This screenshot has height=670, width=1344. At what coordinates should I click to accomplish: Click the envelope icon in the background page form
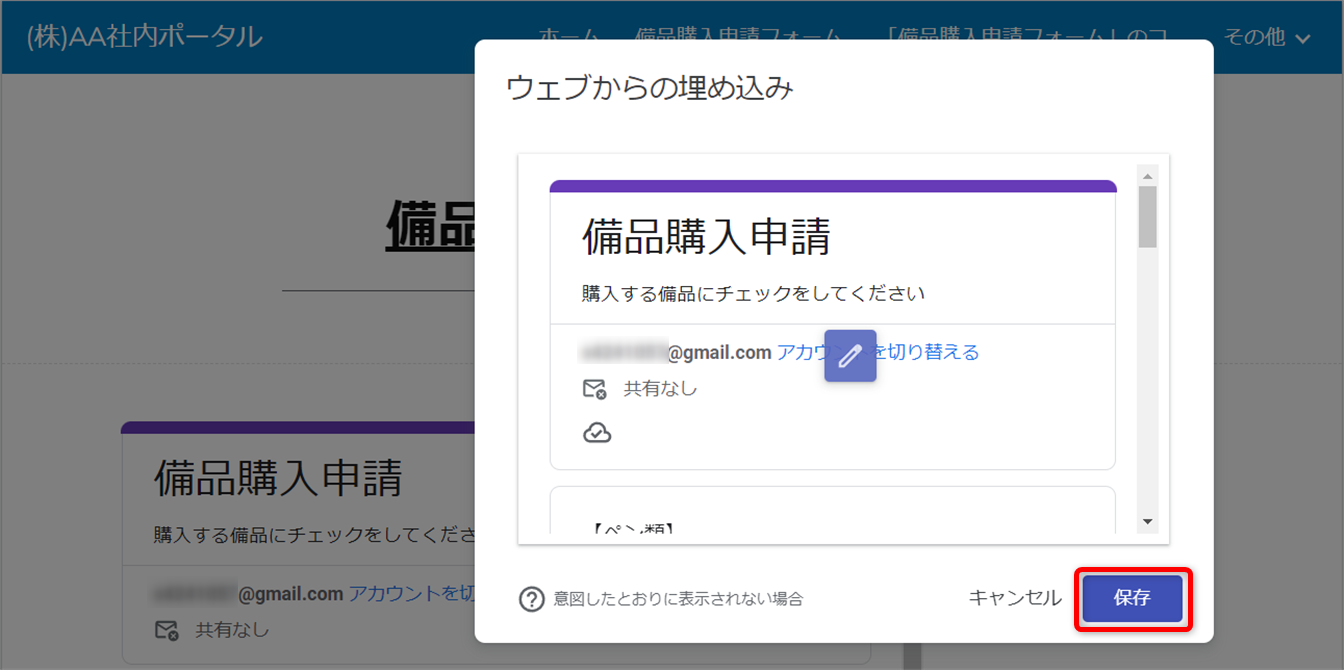(x=166, y=630)
